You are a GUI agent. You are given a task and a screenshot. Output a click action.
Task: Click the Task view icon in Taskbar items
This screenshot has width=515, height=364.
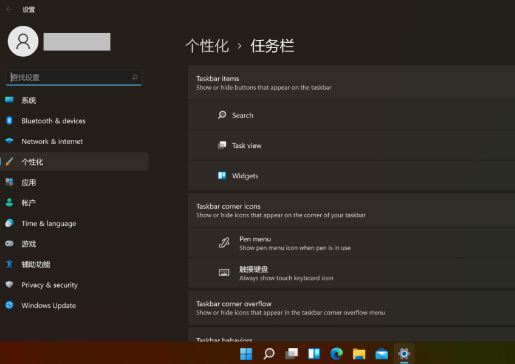[222, 145]
